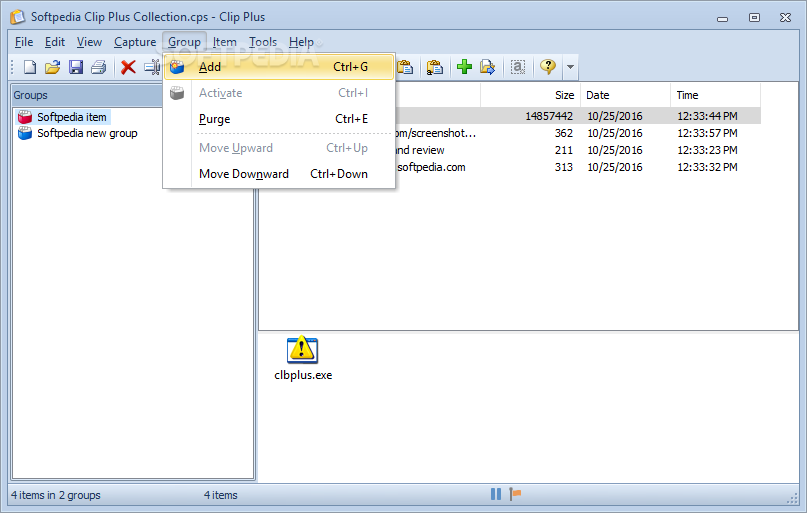
Task: Select the row with size 362
Action: (x=577, y=133)
